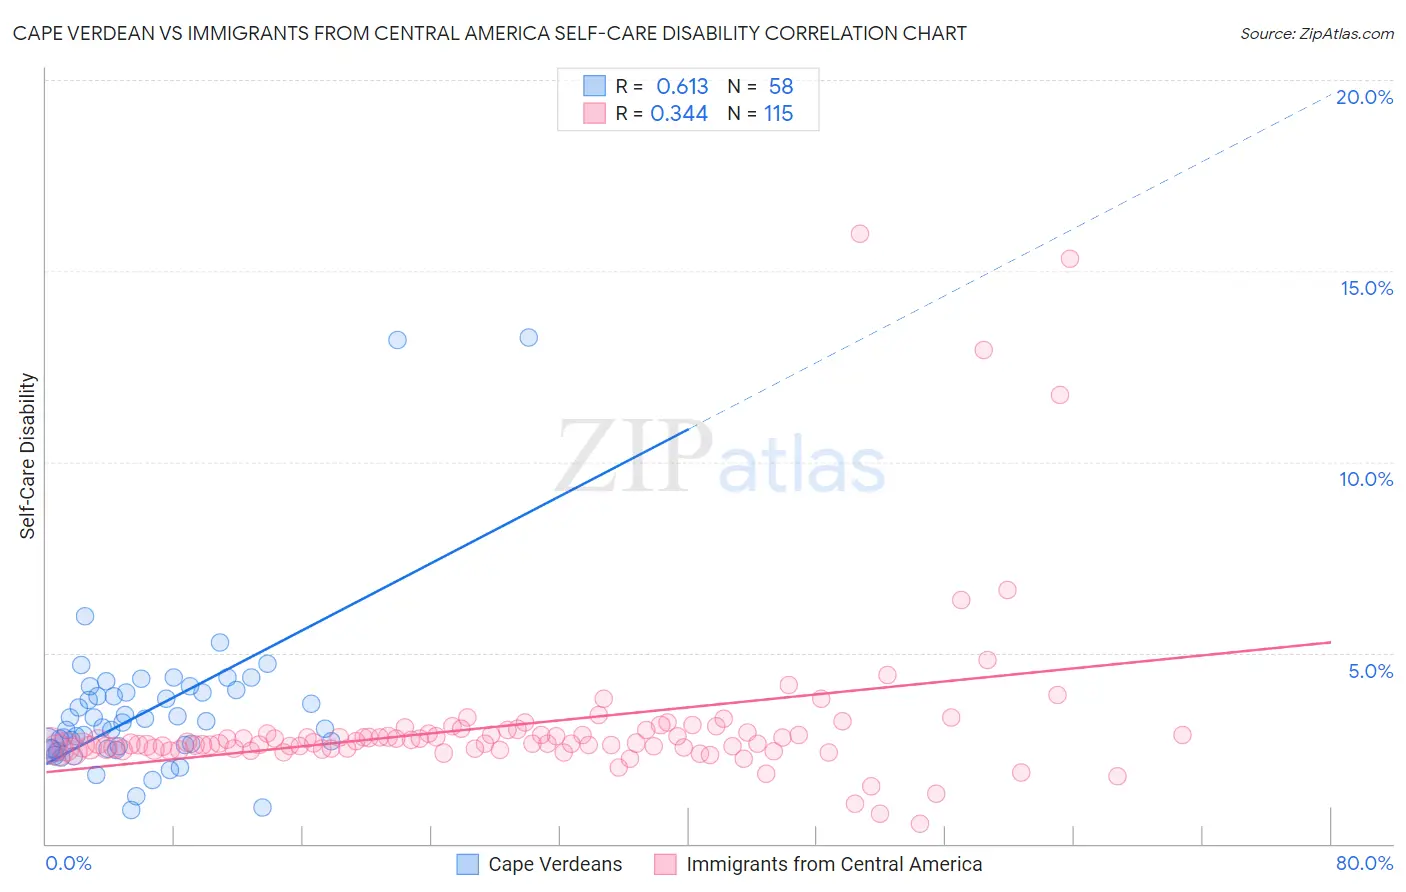The height and width of the screenshot is (892, 1406).
Task: Click the ZIPatlas watermark in chart center
Action: (x=720, y=458)
